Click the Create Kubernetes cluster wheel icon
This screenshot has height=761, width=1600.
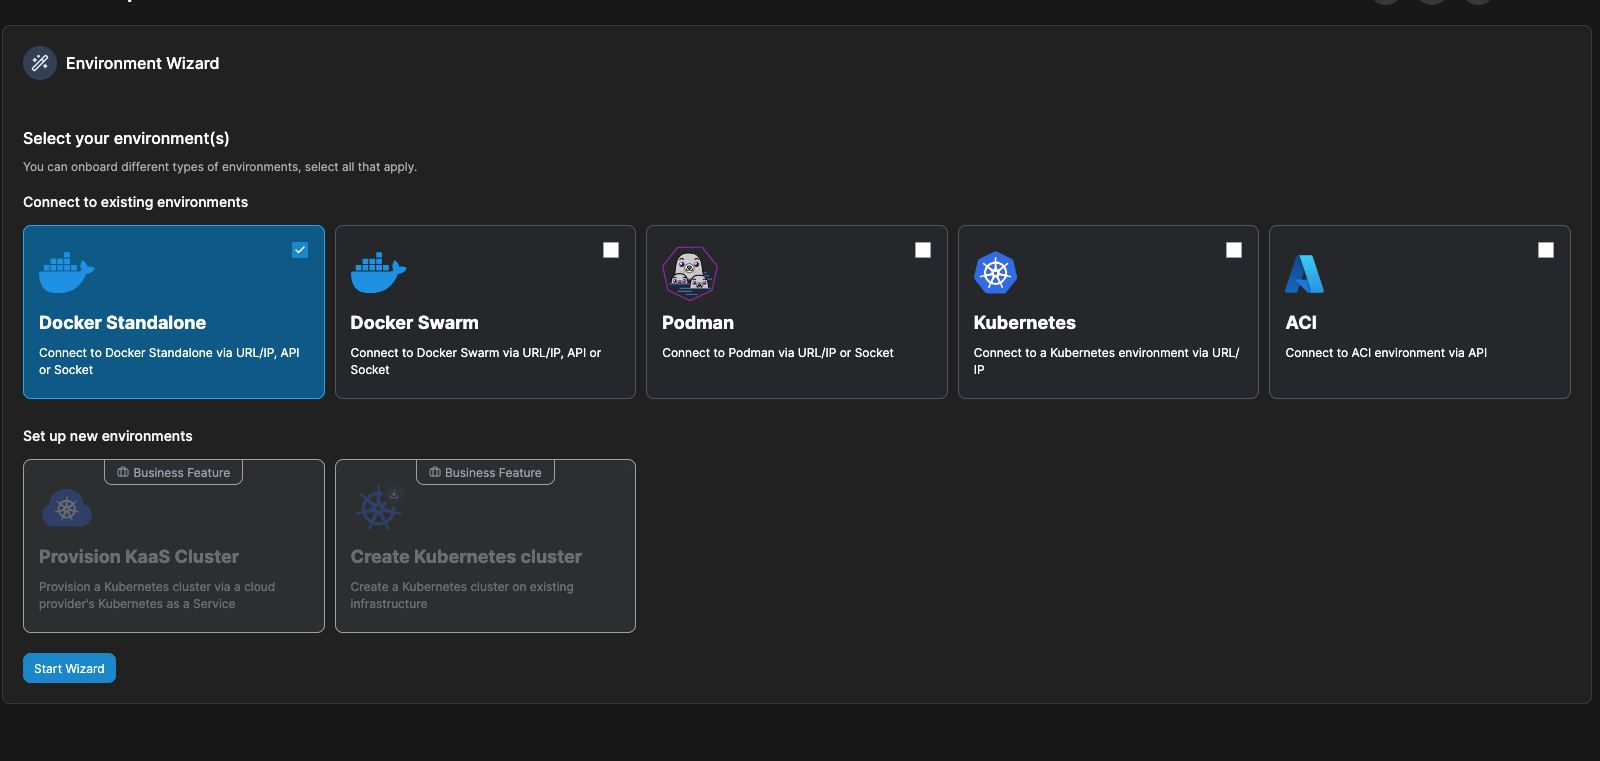379,508
